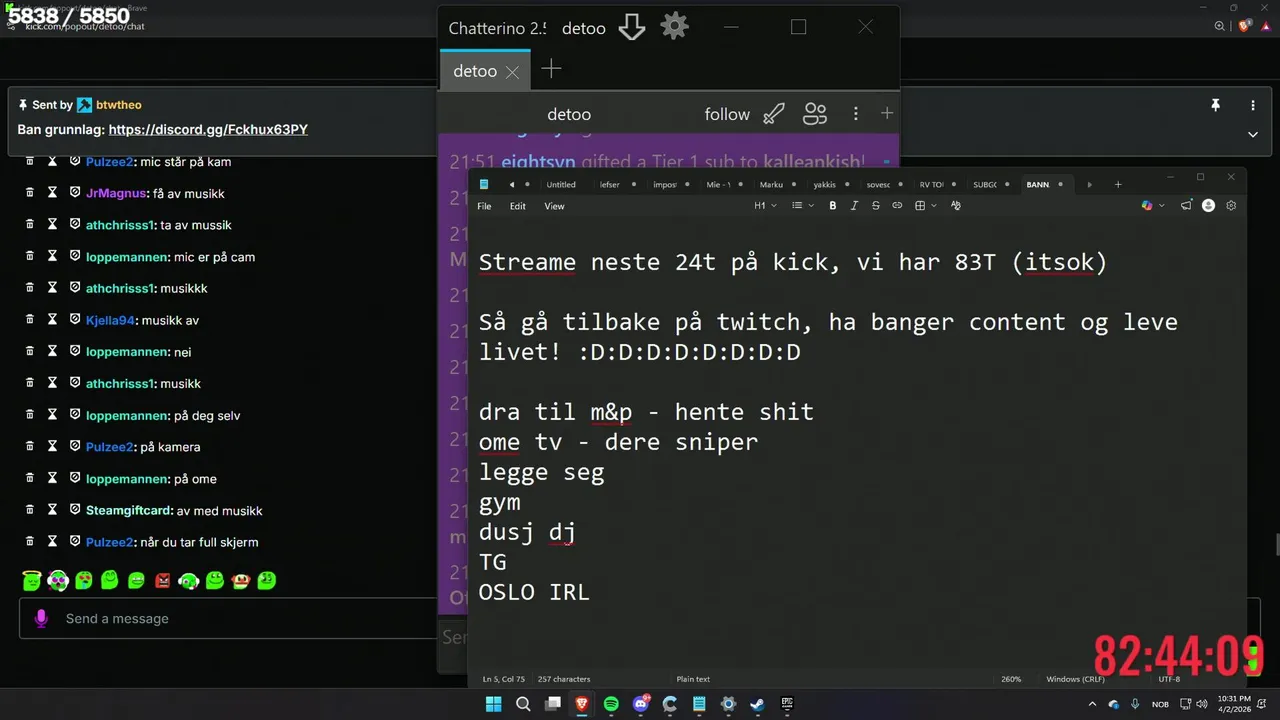The height and width of the screenshot is (720, 1280).
Task: Click username Pulzee2 on 'mic står på kam'
Action: 110,162
